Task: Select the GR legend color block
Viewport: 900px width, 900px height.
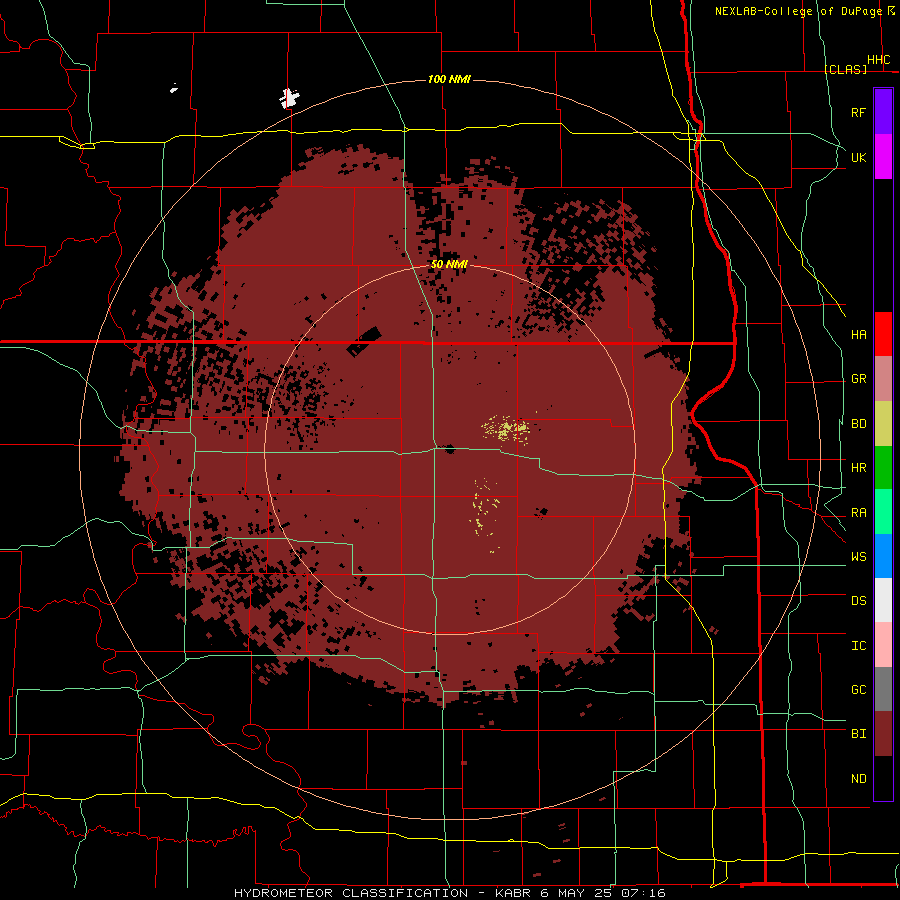Action: [883, 379]
